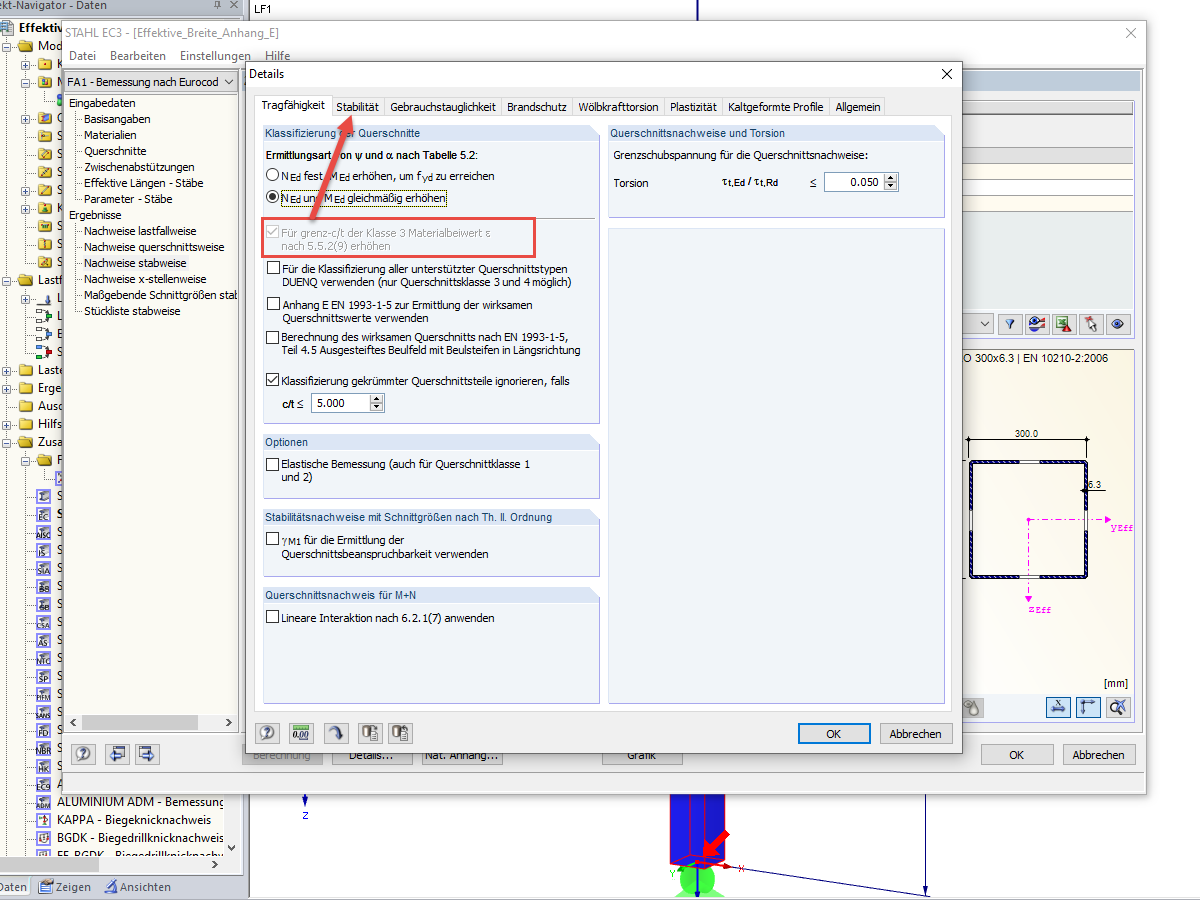Screen dimensions: 1200x900
Task: Switch to the Ansichten navigator tab
Action: (137, 887)
